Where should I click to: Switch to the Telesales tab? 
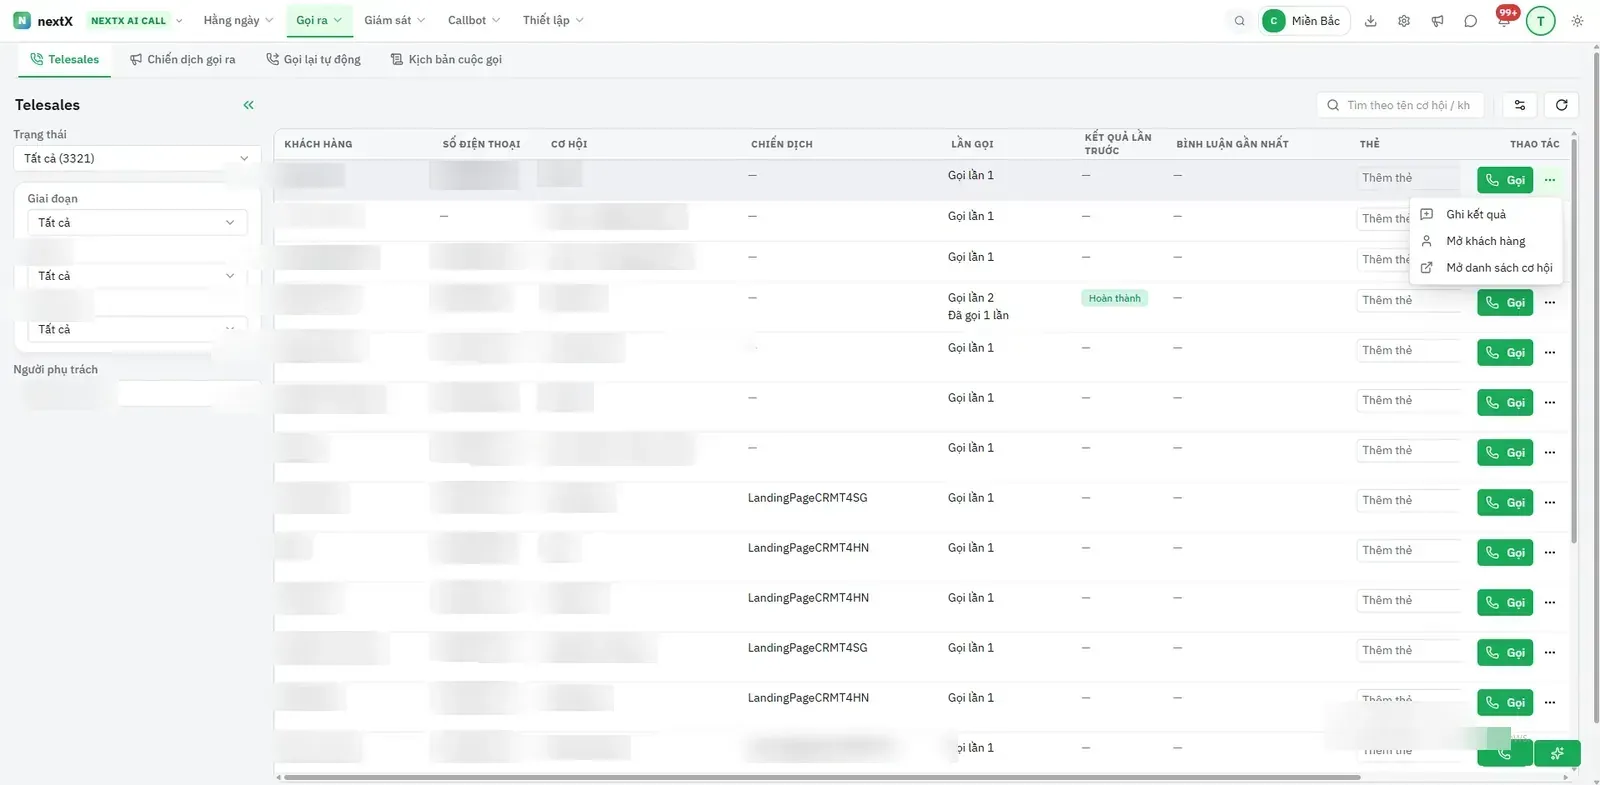(65, 60)
